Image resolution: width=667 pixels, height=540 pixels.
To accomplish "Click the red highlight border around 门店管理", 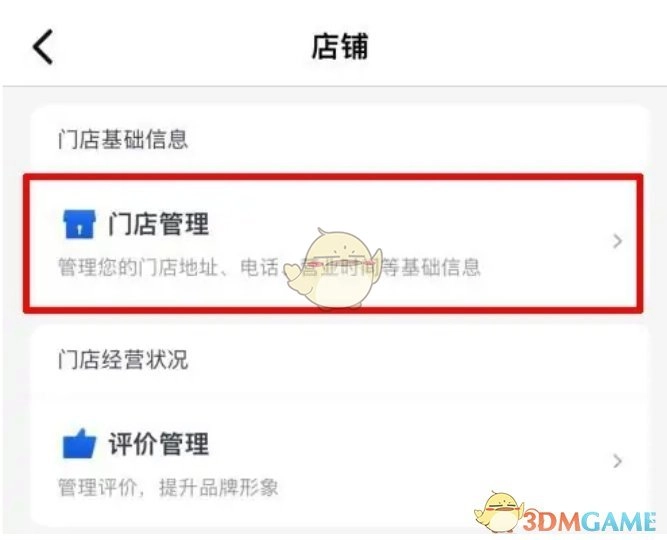I will (x=333, y=243).
